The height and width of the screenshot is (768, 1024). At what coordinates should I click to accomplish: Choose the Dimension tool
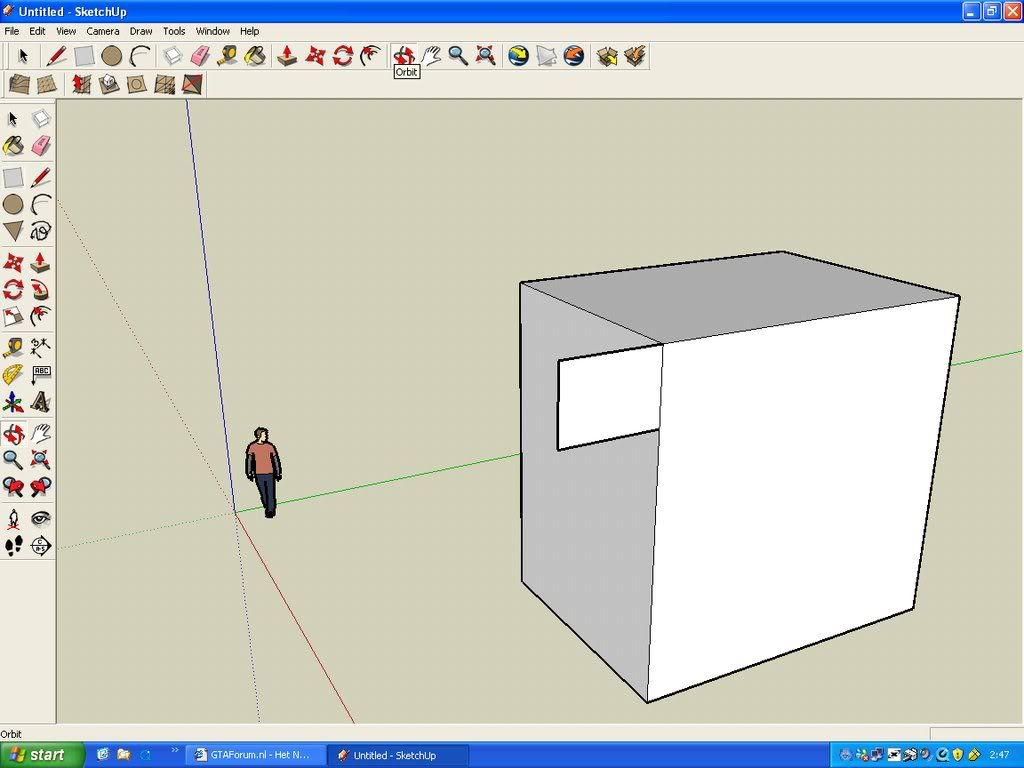click(x=40, y=348)
